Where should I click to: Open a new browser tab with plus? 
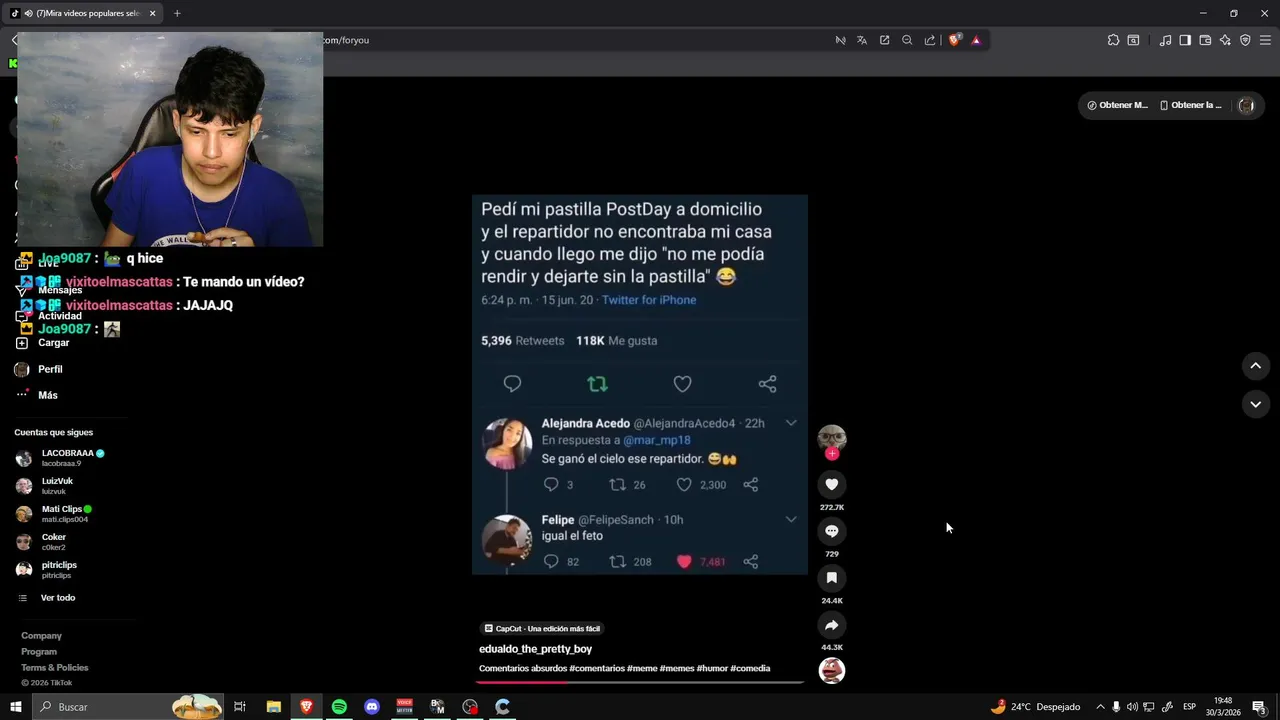[177, 13]
